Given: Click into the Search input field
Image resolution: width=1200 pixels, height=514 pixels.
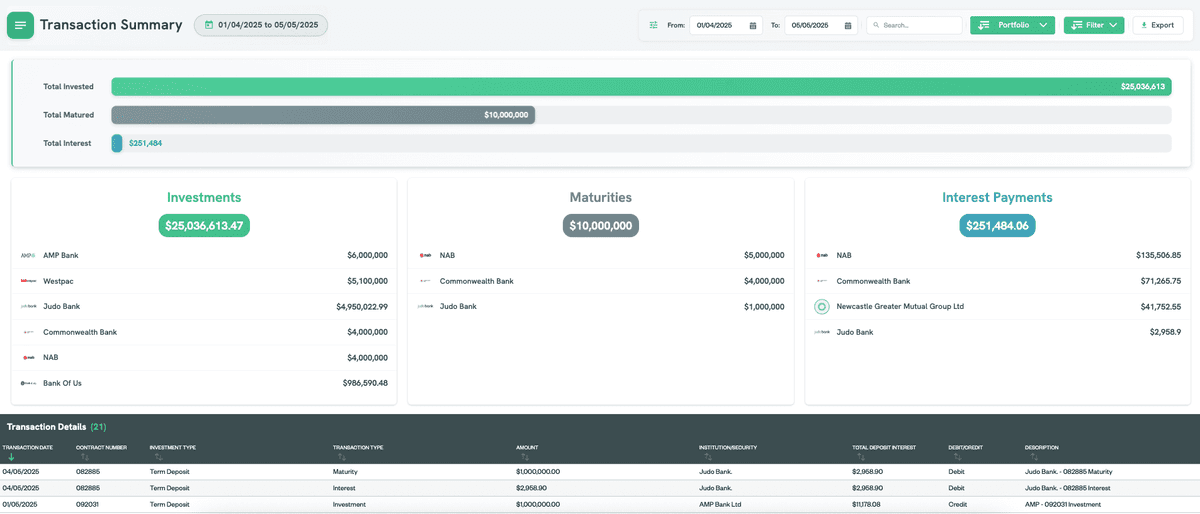Looking at the screenshot, I should click(x=914, y=25).
